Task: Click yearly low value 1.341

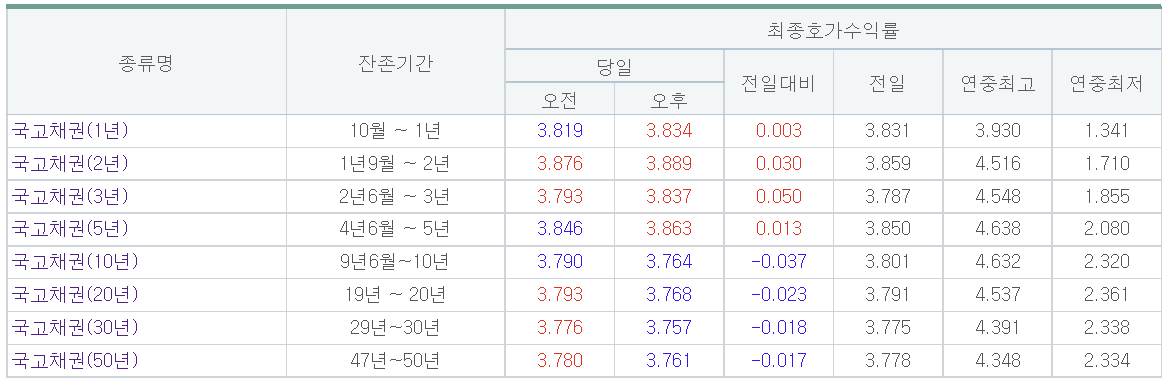Action: point(1106,131)
